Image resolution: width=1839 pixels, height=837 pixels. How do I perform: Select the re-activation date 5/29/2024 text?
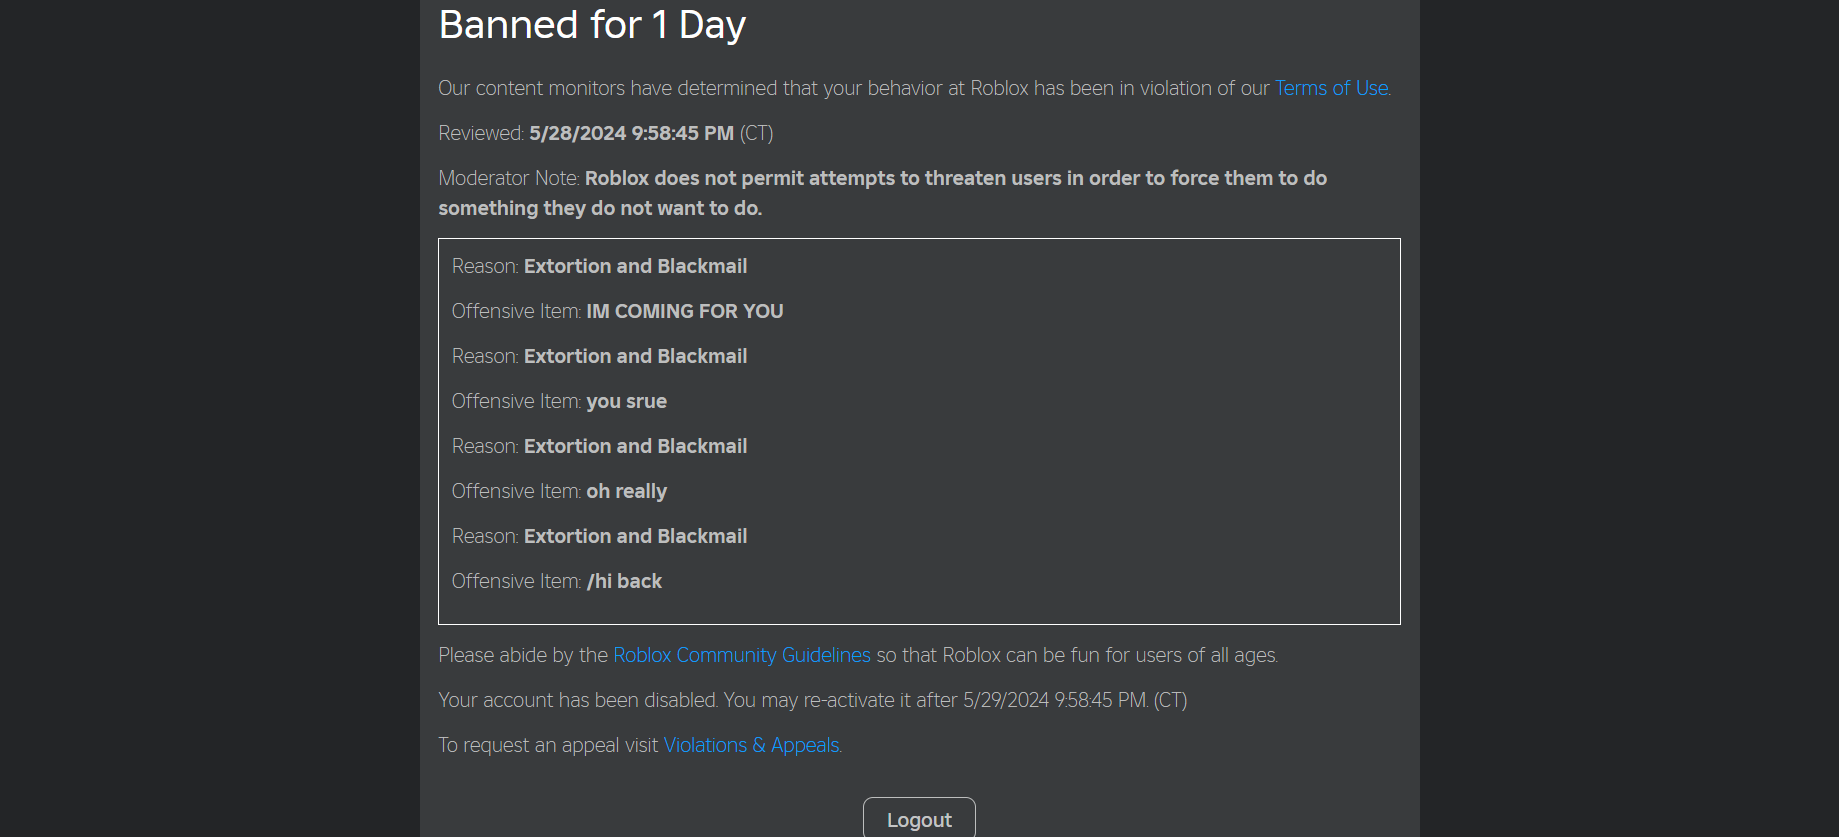(1012, 700)
